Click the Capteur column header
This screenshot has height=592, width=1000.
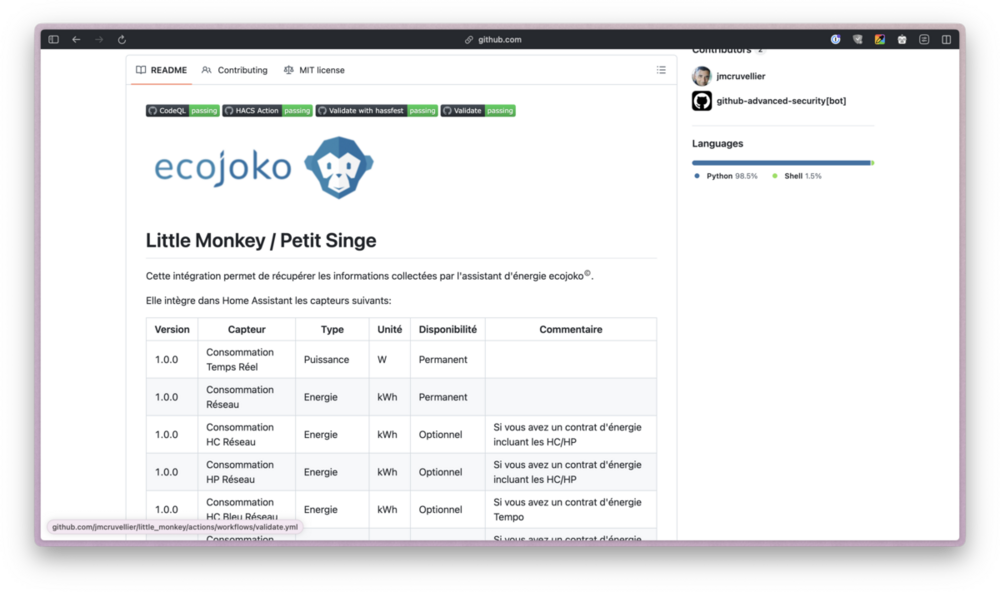247,329
